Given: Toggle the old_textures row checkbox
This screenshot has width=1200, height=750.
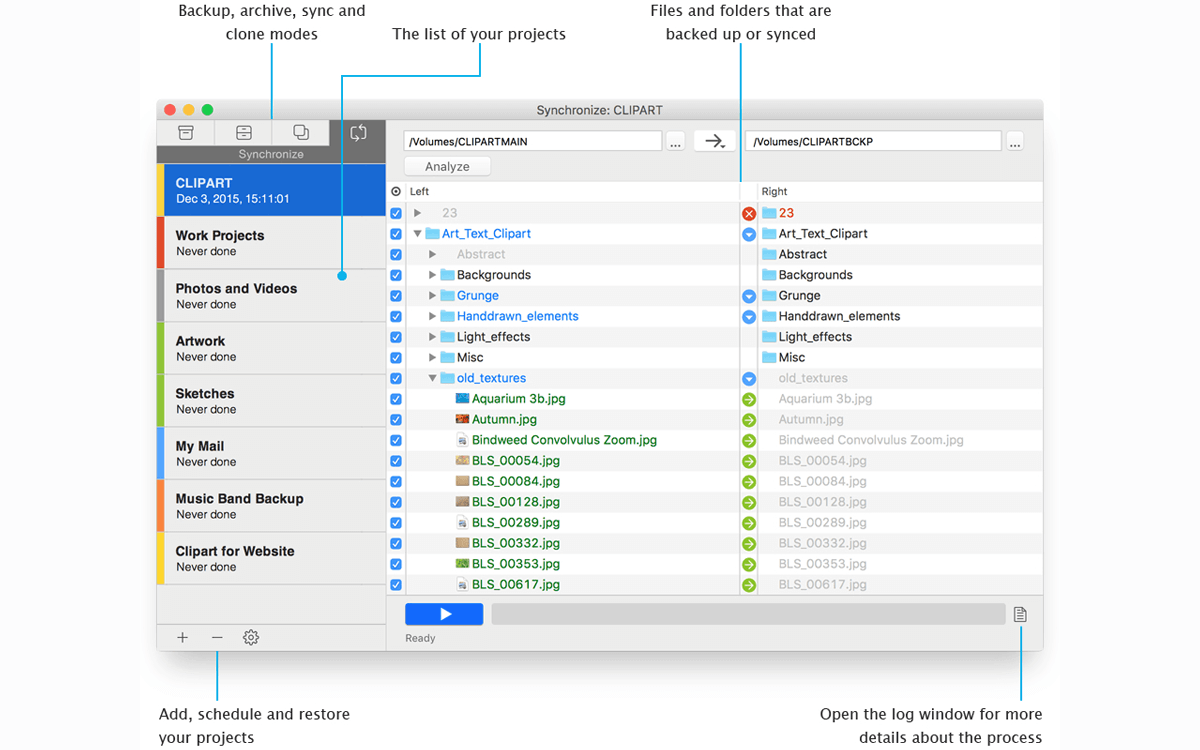Looking at the screenshot, I should pos(396,378).
